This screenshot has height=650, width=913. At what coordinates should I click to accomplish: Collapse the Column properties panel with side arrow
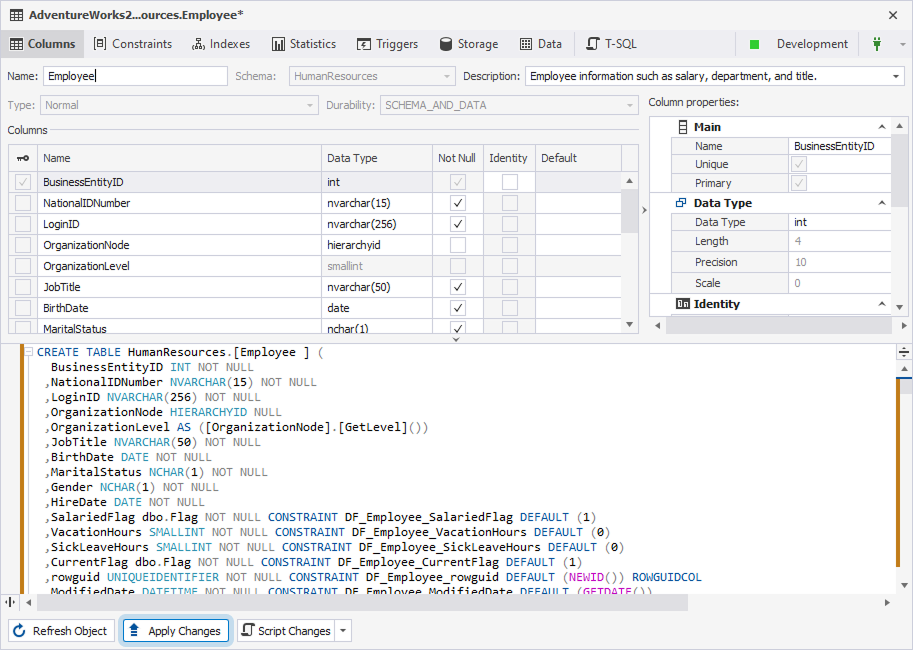pos(644,210)
